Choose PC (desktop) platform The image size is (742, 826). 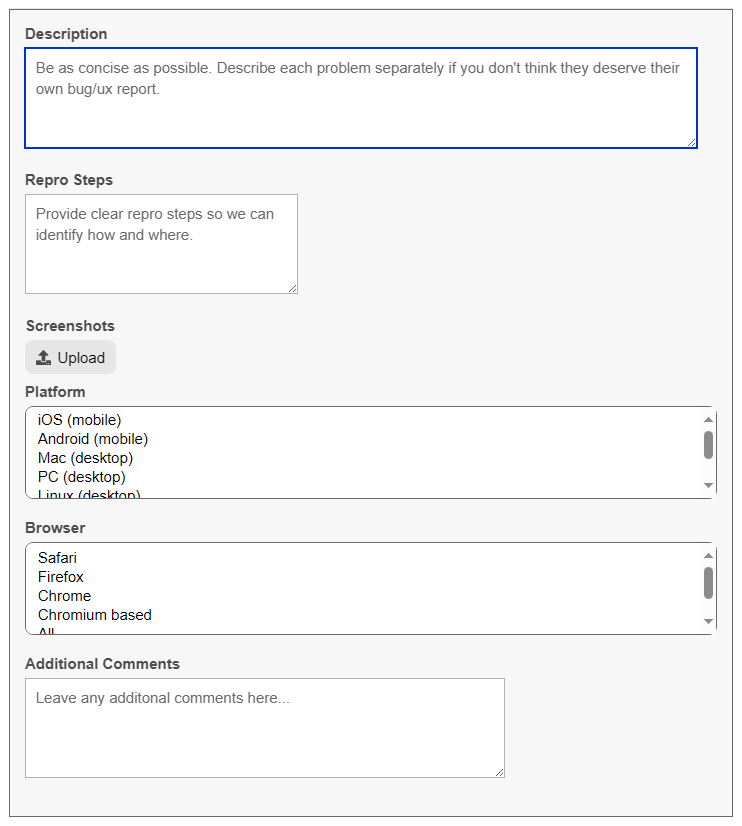[82, 477]
